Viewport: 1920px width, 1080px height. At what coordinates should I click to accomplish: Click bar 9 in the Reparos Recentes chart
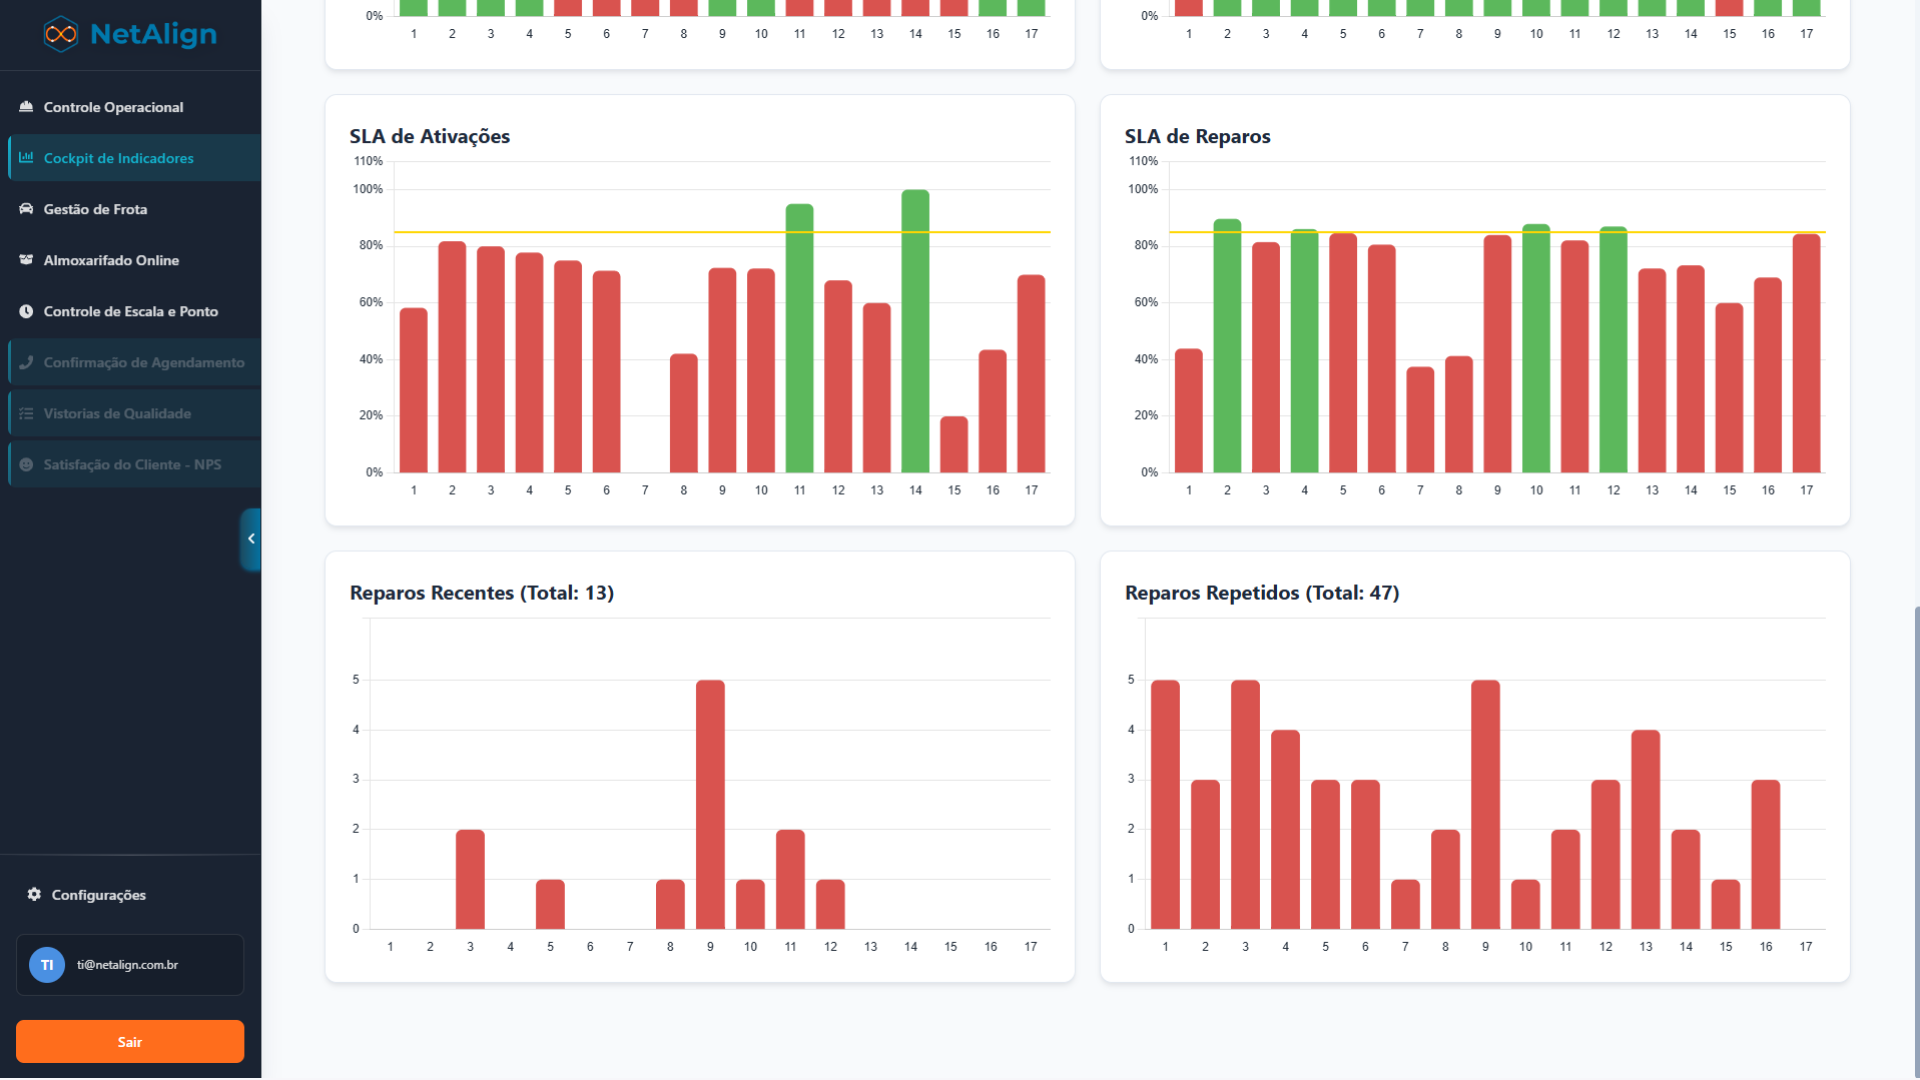(x=710, y=805)
